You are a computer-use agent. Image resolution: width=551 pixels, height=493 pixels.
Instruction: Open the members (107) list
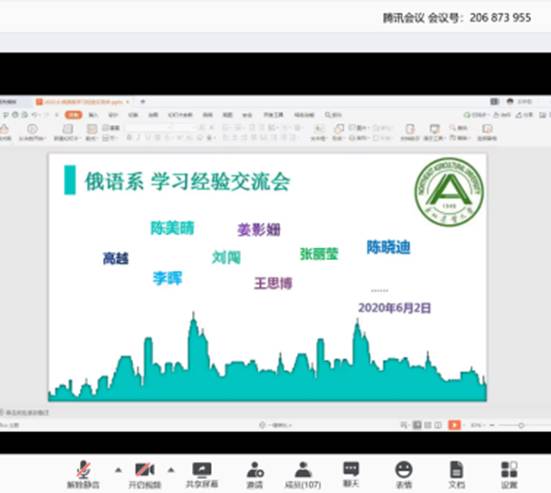pyautogui.click(x=303, y=474)
